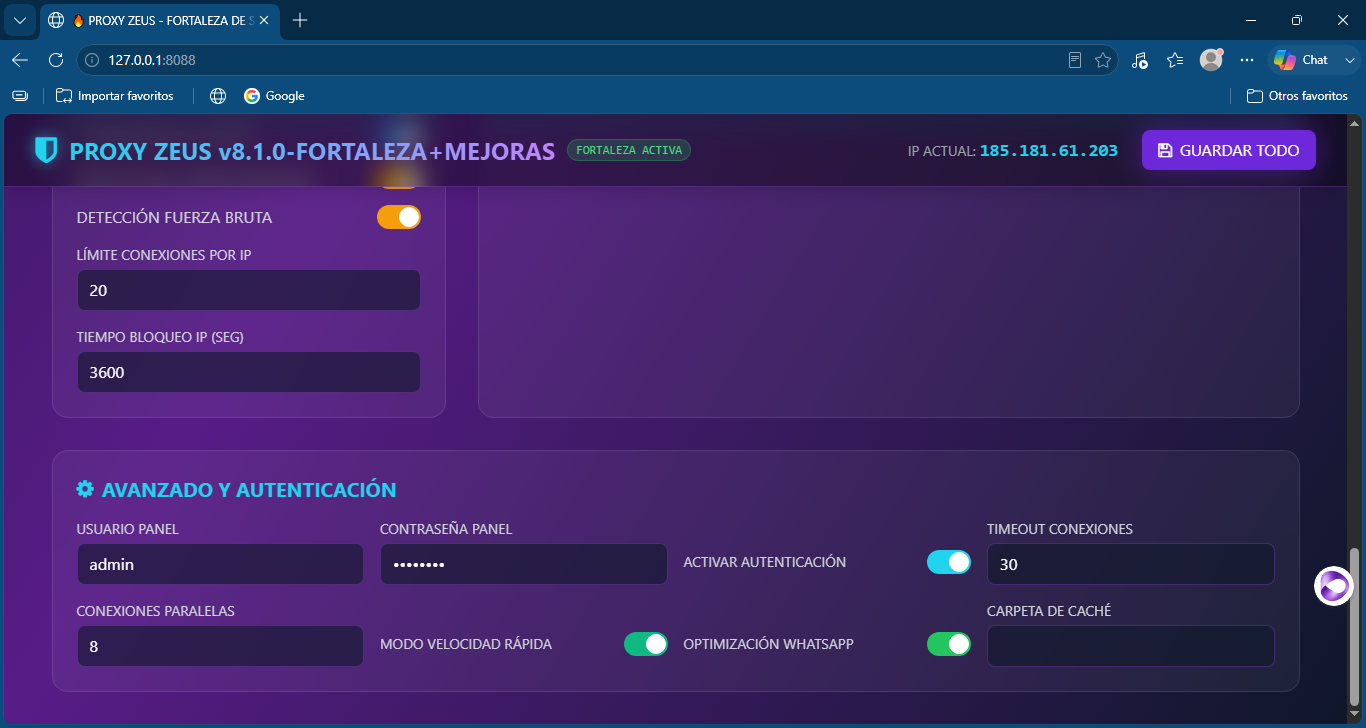Click the page vertical scrollbar thumb
The height and width of the screenshot is (728, 1366).
[x=1355, y=626]
